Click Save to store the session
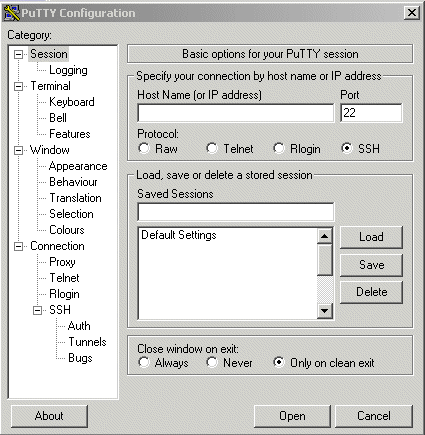Screen dimensions: 425x435 click(x=371, y=265)
